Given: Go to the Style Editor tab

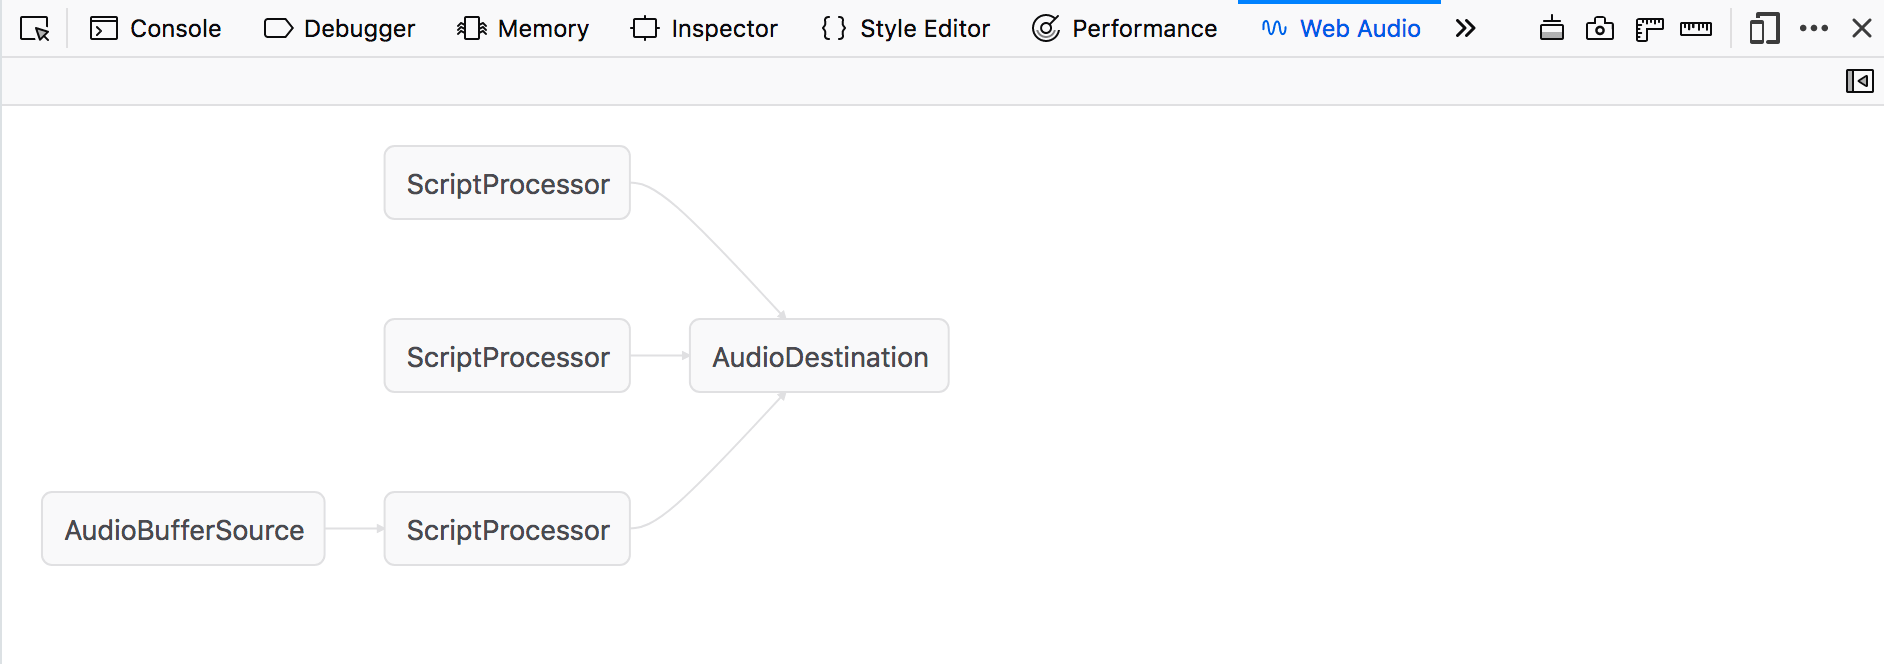Looking at the screenshot, I should tap(905, 29).
